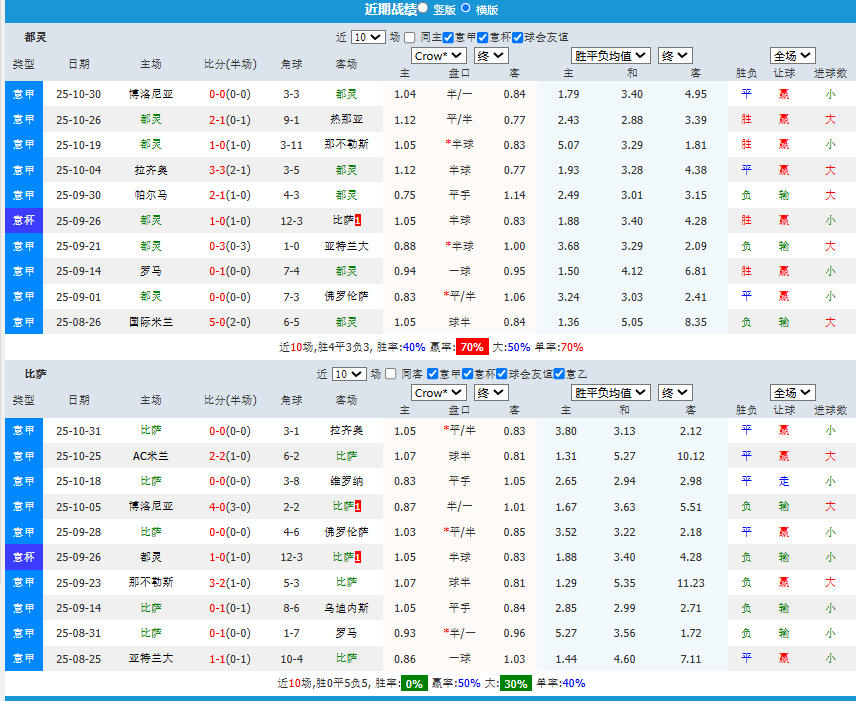Click the purple 意杯 badge in 都灵's table
Screen dimensions: 856x701
23,220
